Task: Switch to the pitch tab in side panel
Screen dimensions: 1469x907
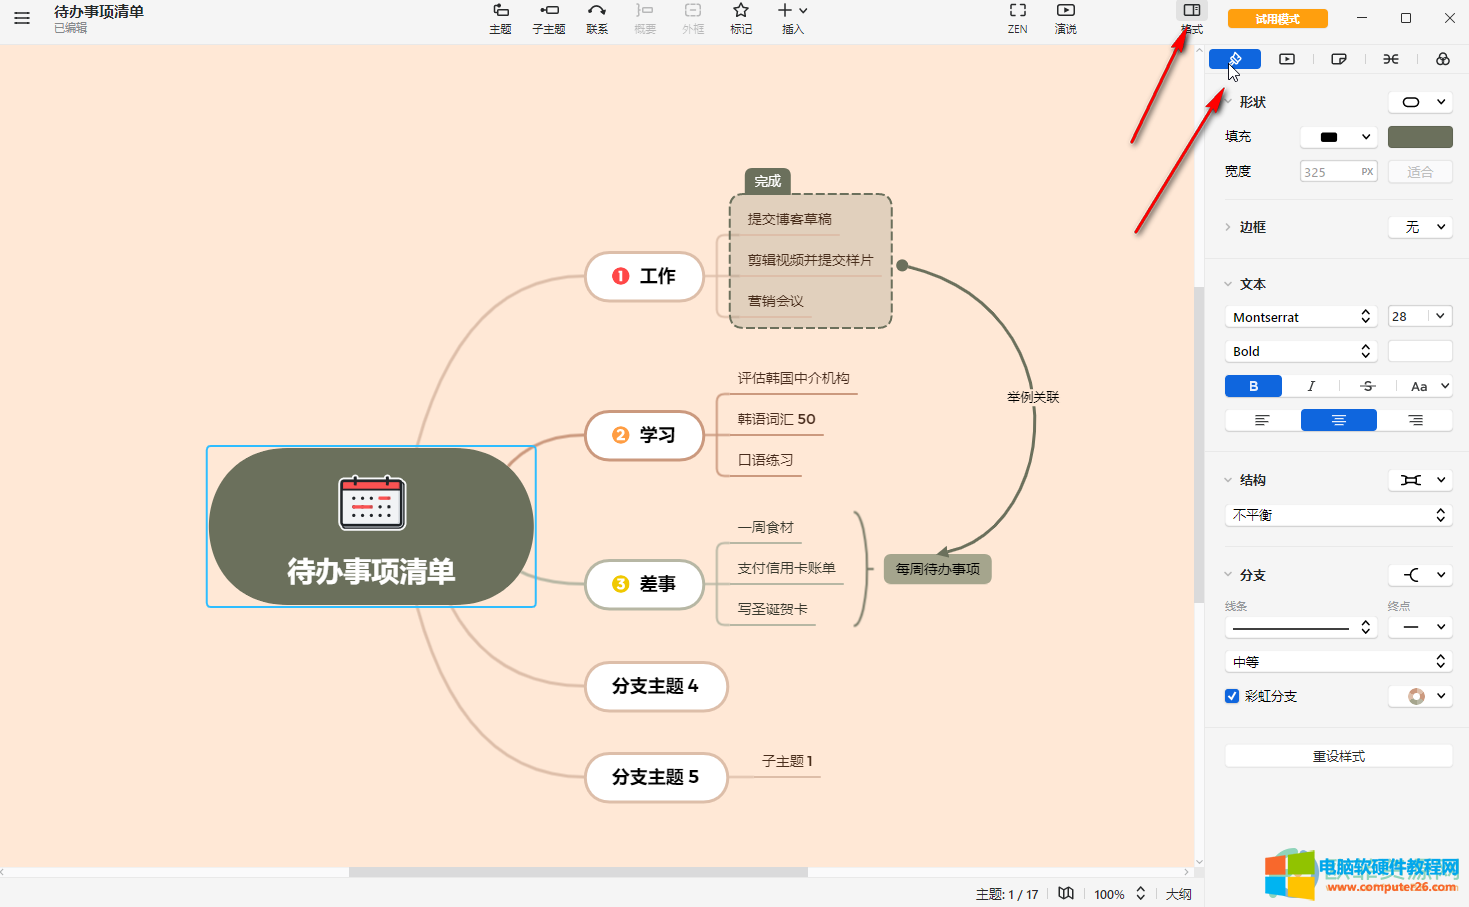Action: (x=1287, y=59)
